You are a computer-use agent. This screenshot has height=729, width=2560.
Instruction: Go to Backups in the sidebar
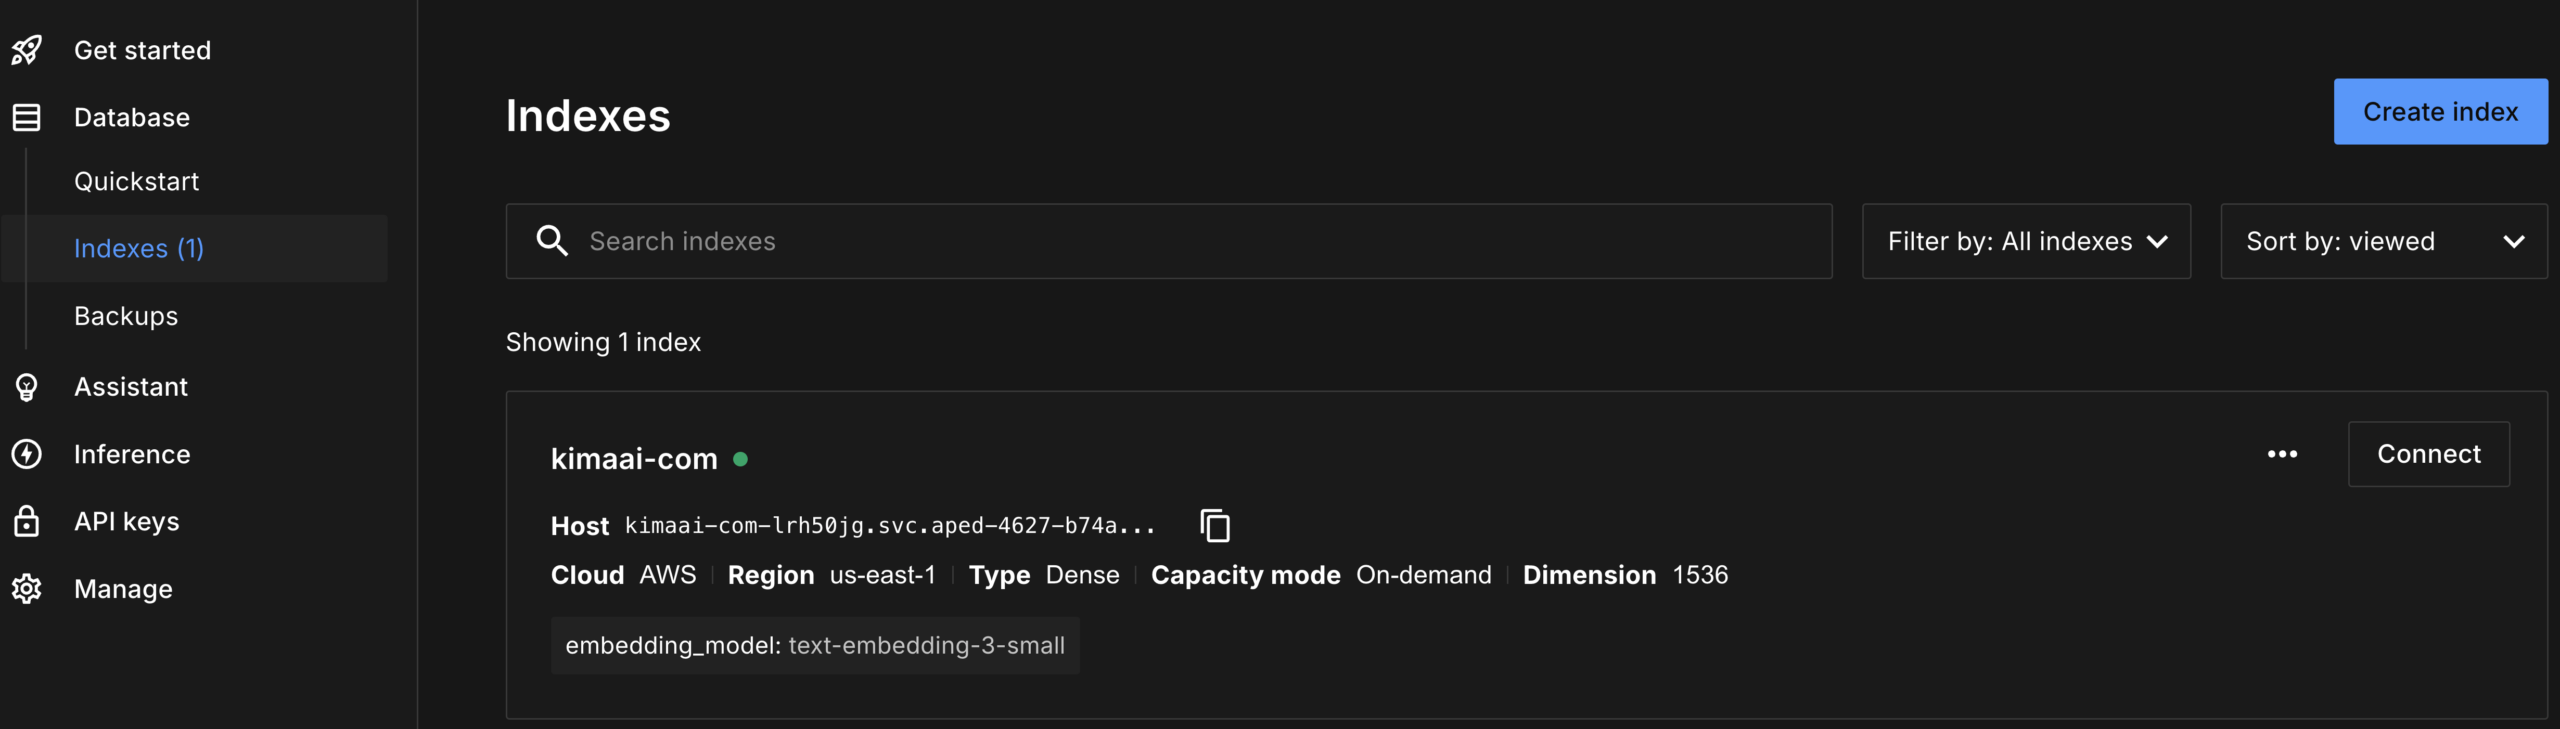[126, 316]
